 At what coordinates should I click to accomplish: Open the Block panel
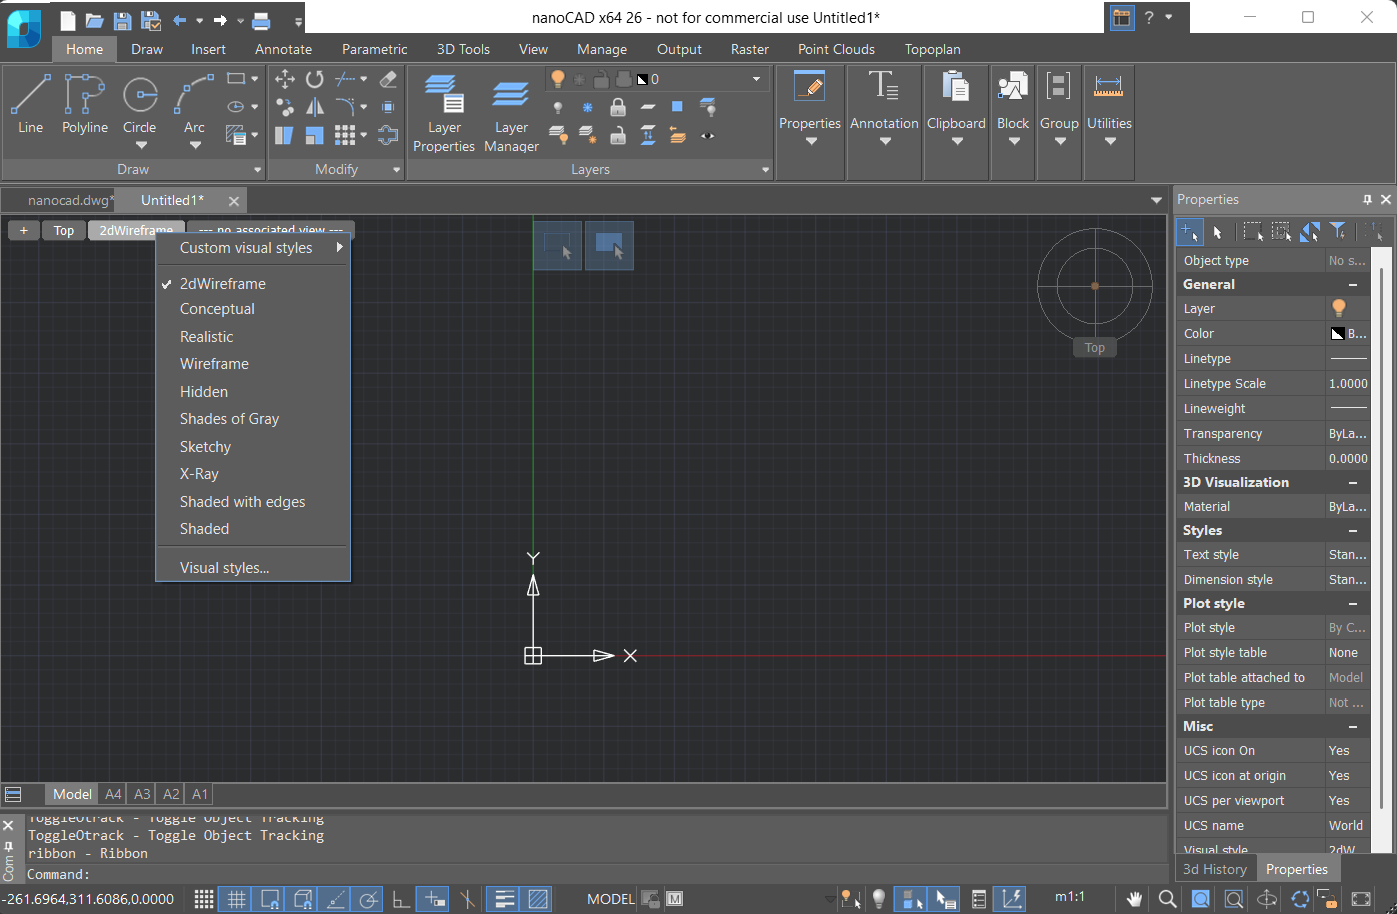coord(1013,108)
